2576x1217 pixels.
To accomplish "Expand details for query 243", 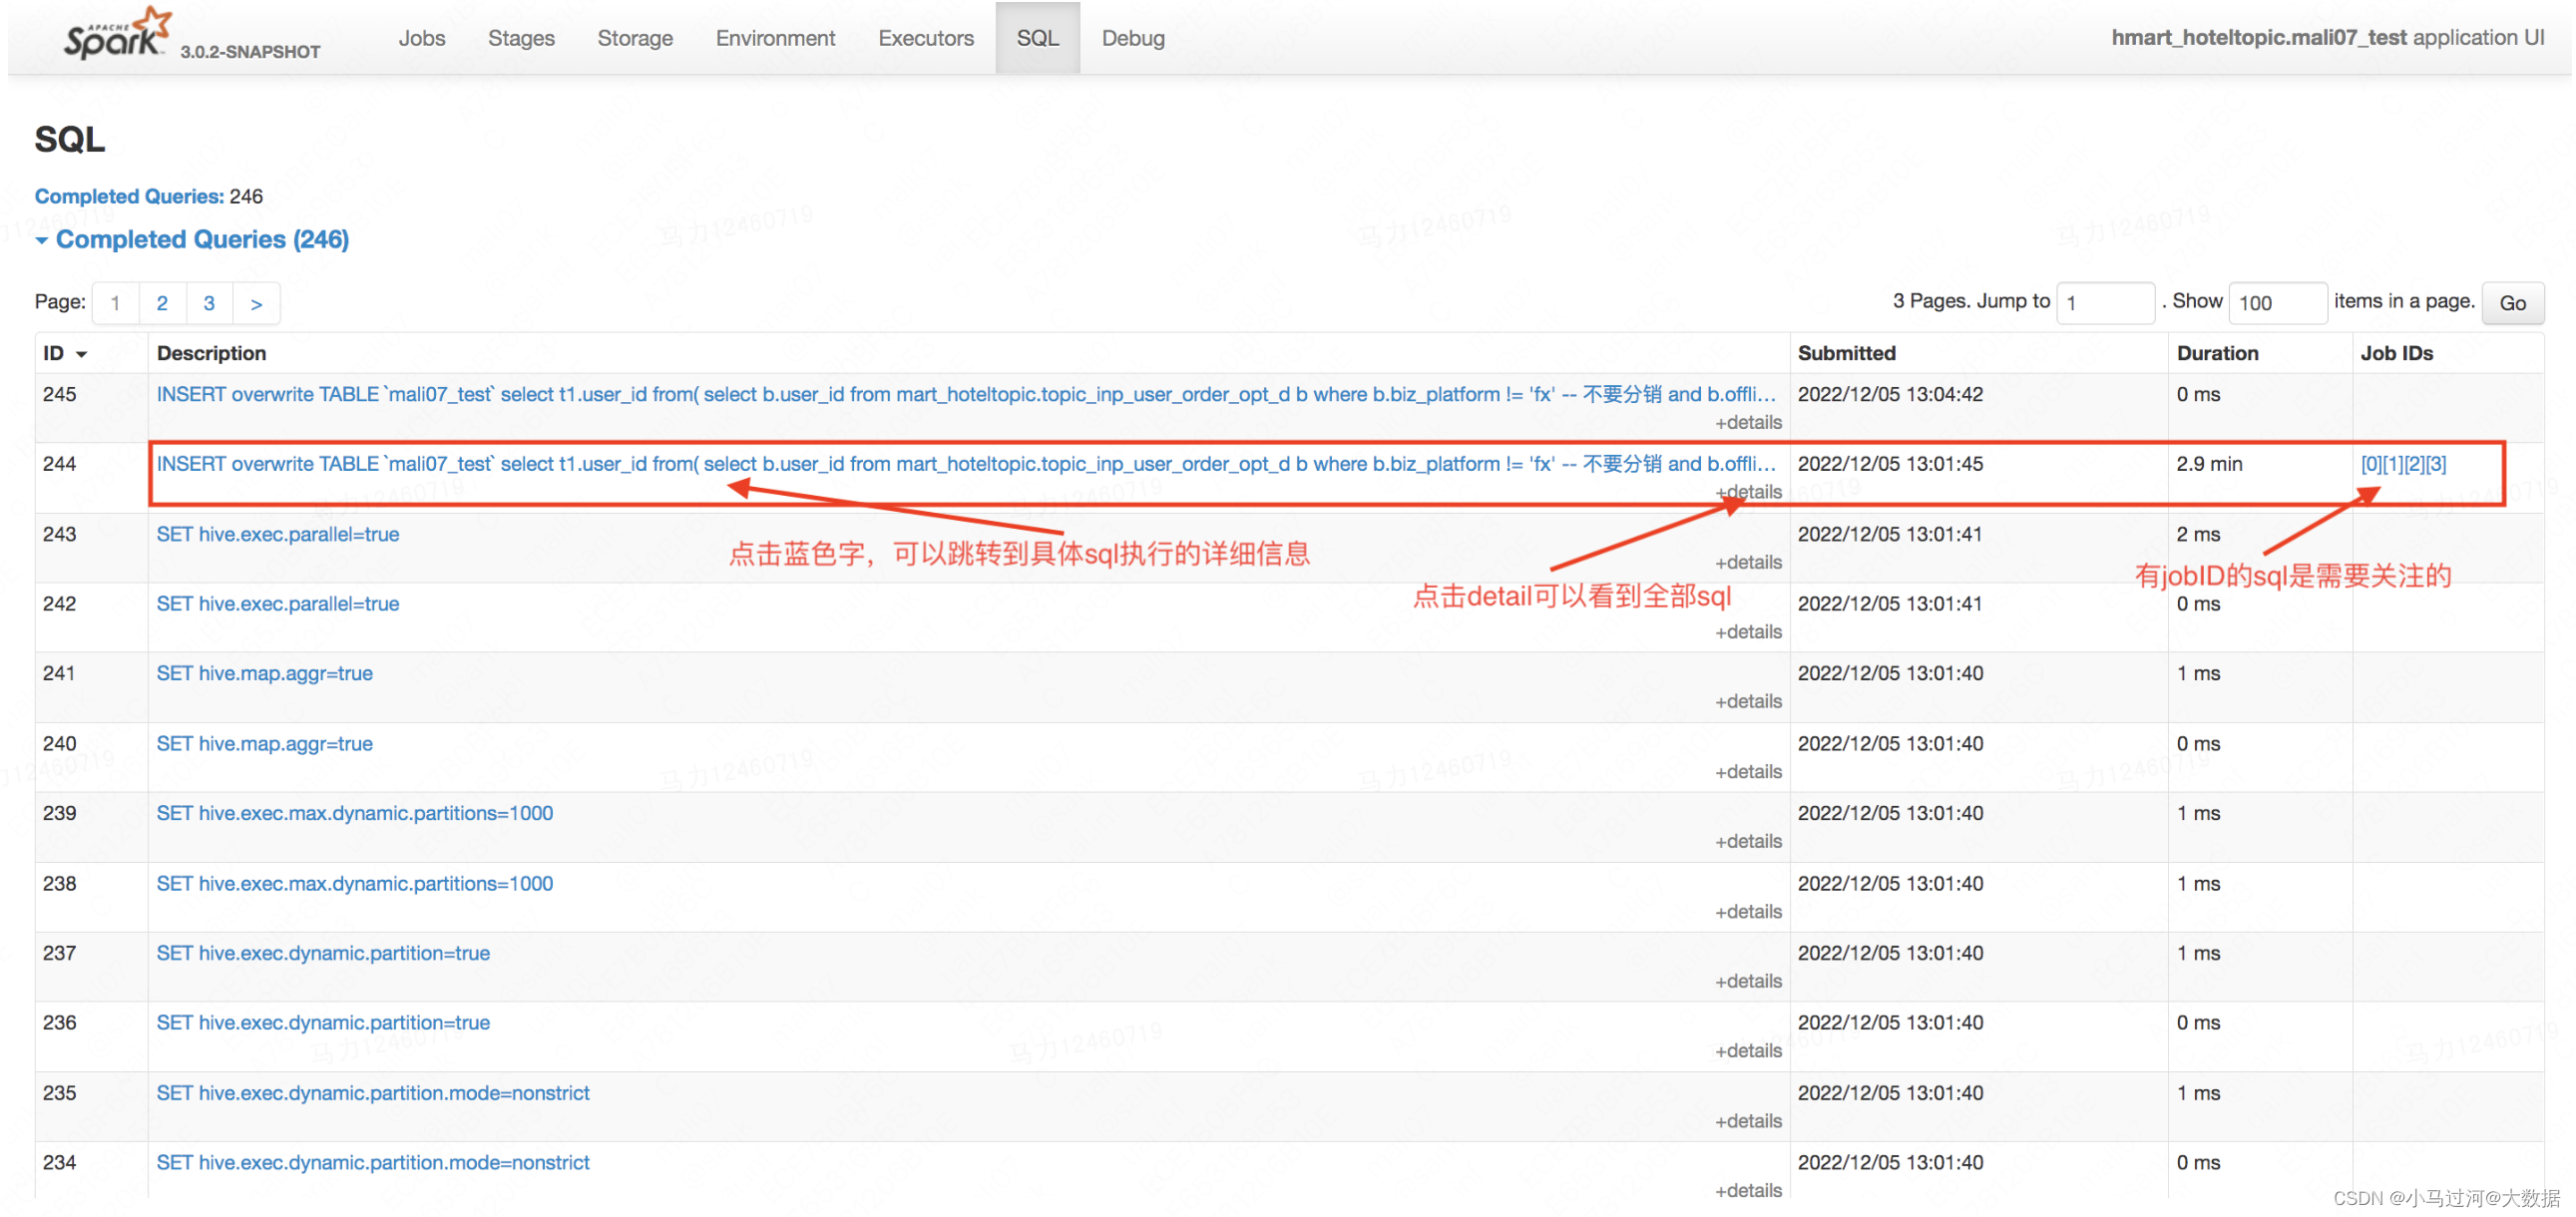I will (1748, 562).
